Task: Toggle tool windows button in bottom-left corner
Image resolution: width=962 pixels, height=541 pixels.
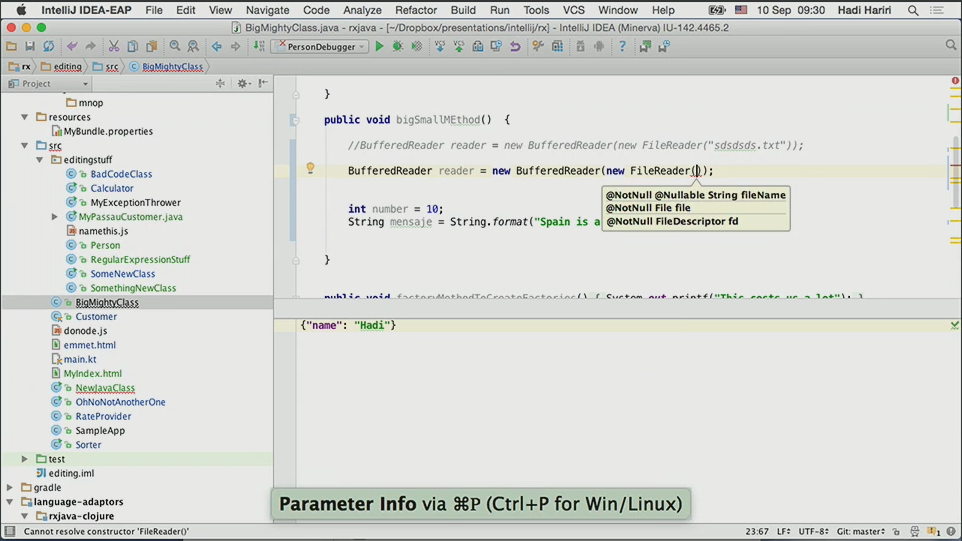Action: [9, 532]
